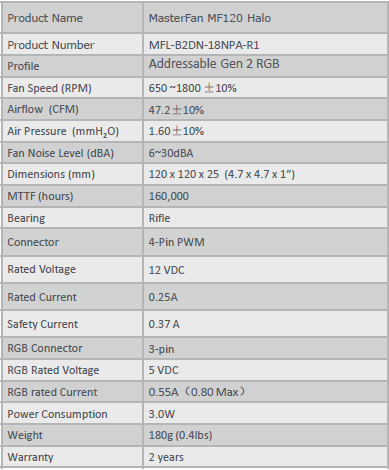
Task: Click the 0.25A rated current value
Action: point(163,297)
